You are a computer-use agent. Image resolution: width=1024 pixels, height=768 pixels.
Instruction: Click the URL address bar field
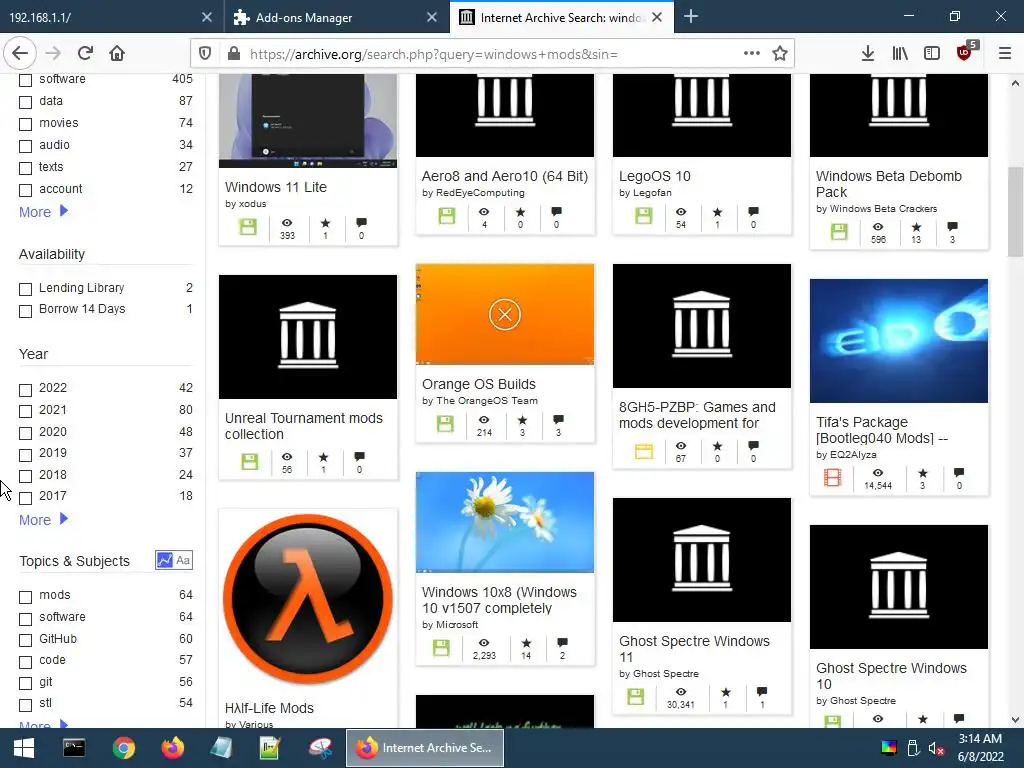[x=492, y=54]
